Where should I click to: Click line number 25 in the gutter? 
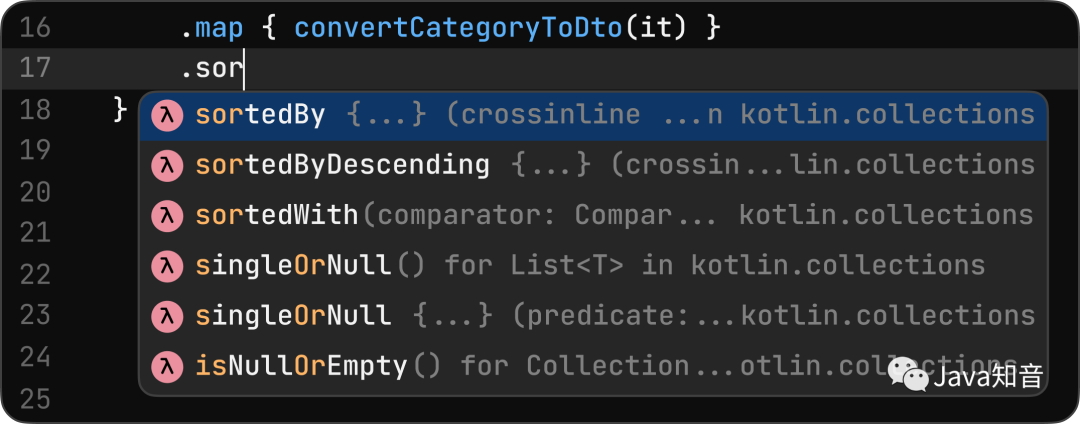pyautogui.click(x=34, y=399)
